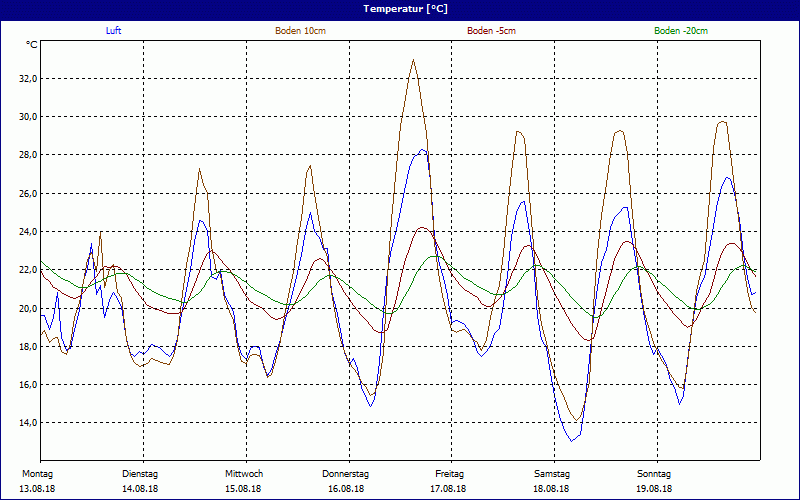Click the lowest blue curve point near 13°C
Viewport: 800px width, 500px height.
click(x=571, y=440)
